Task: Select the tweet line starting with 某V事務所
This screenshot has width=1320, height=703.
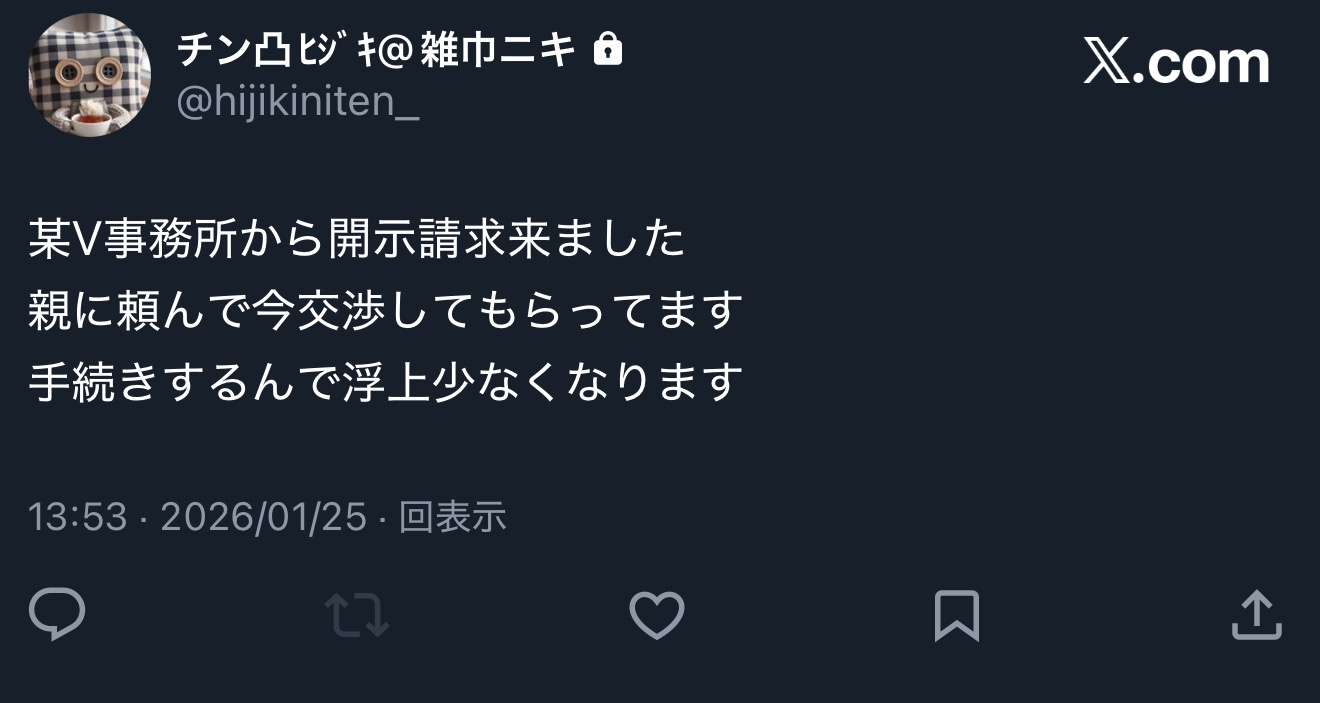Action: tap(357, 240)
